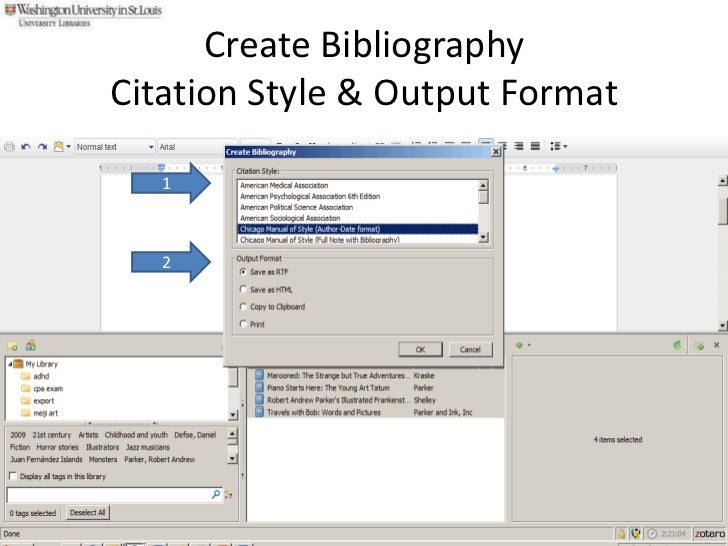Open the adhd collection
This screenshot has height=546, width=728.
point(41,376)
